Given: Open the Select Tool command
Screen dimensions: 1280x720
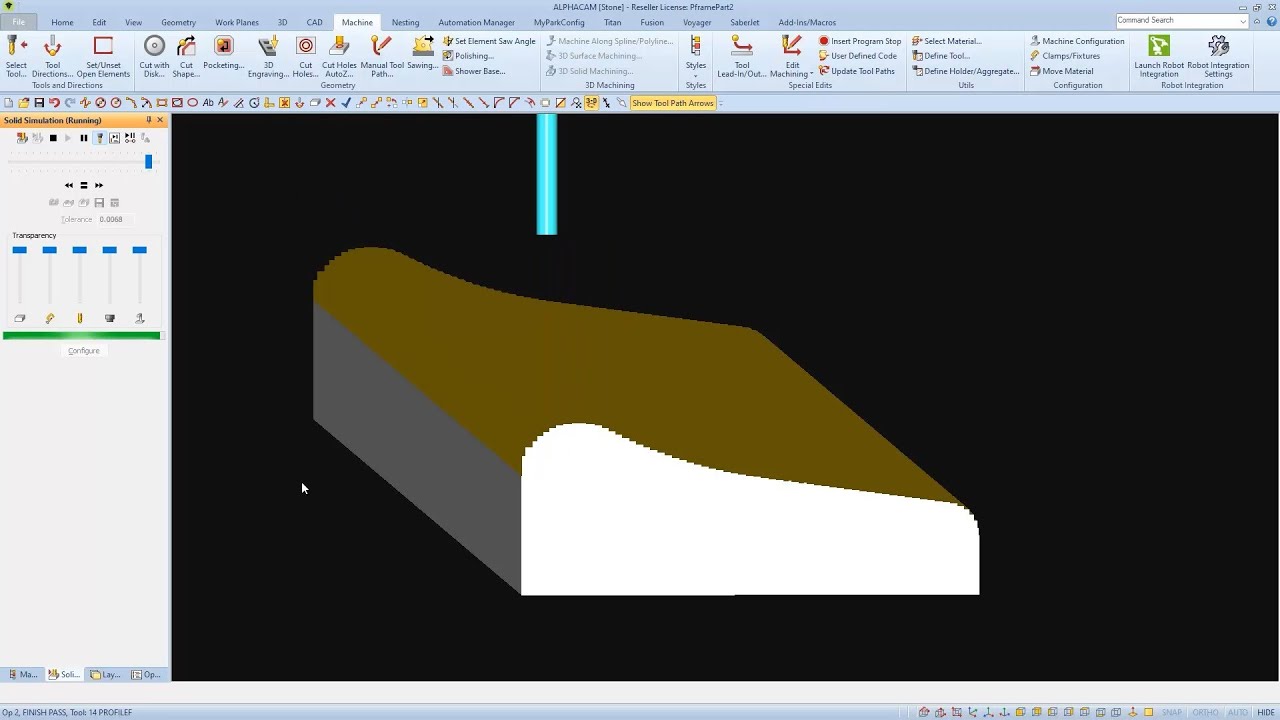Looking at the screenshot, I should pyautogui.click(x=16, y=56).
